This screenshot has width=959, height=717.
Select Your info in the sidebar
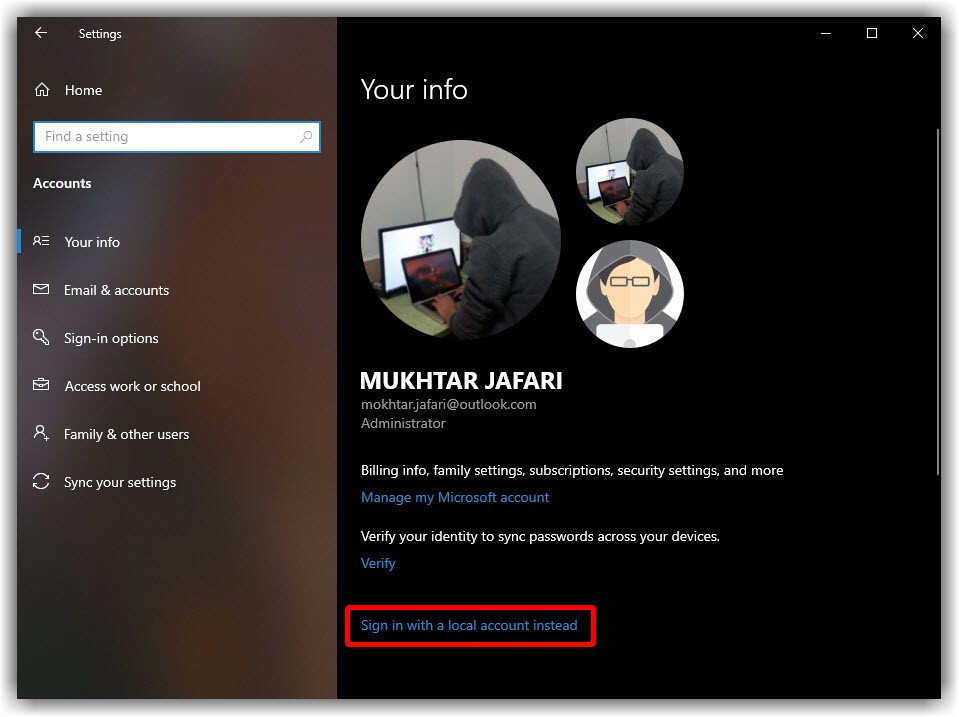[x=92, y=242]
